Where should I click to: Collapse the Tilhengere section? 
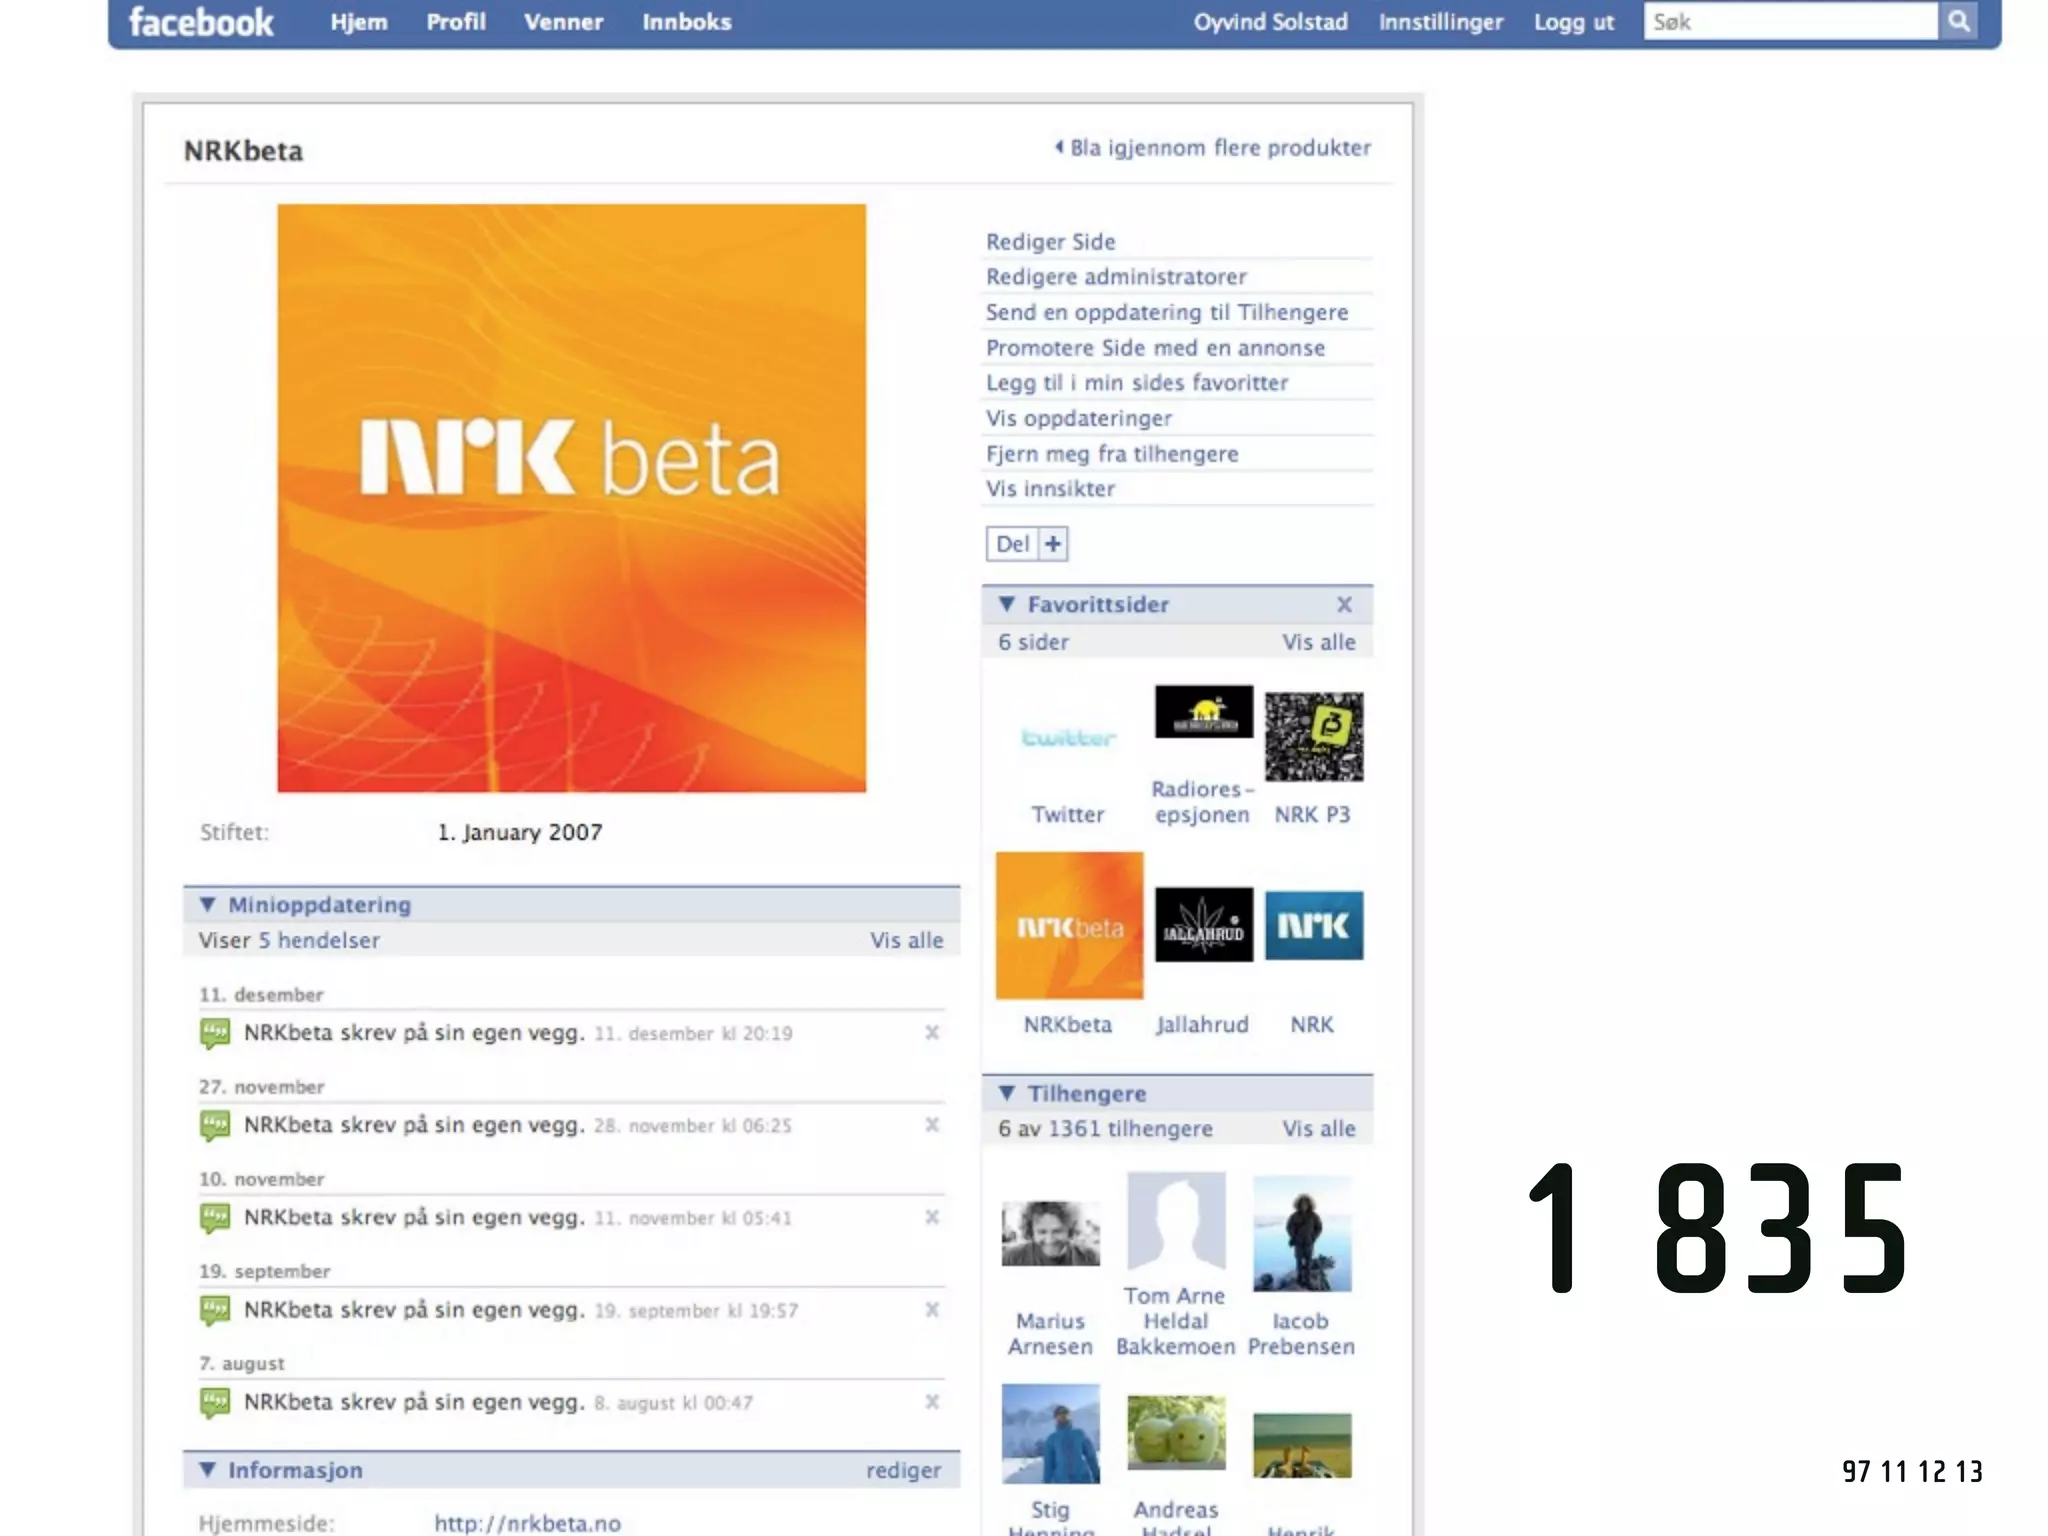1007,1093
